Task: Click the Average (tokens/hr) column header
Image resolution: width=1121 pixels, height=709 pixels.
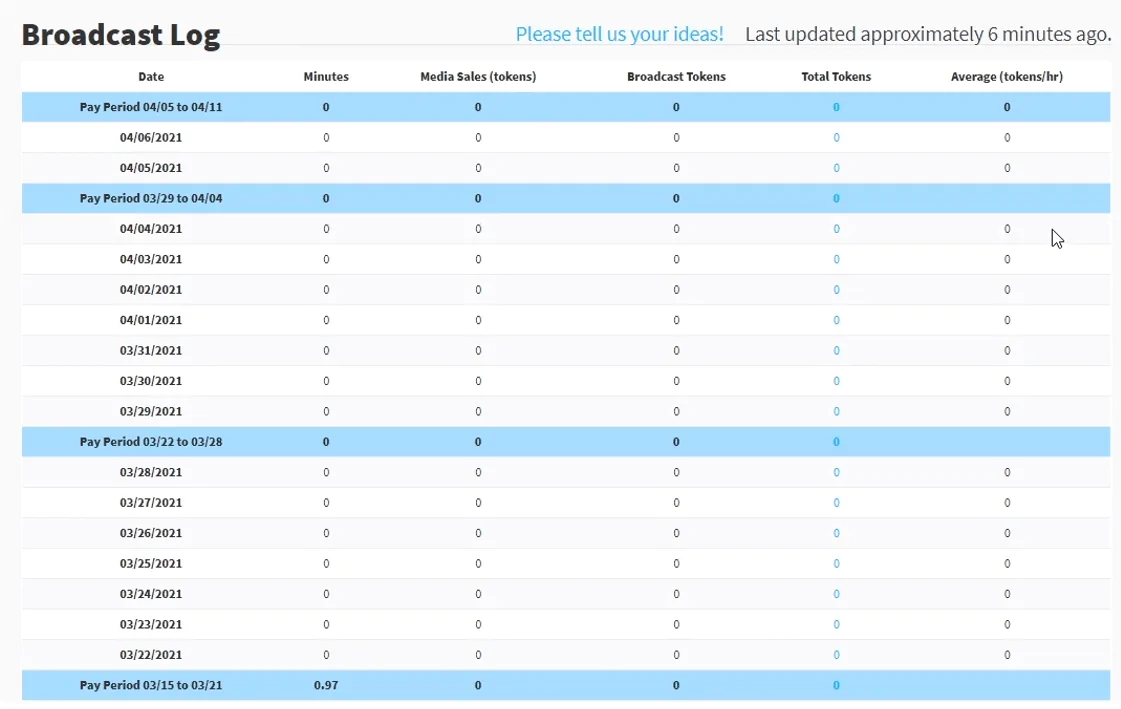Action: coord(1007,76)
